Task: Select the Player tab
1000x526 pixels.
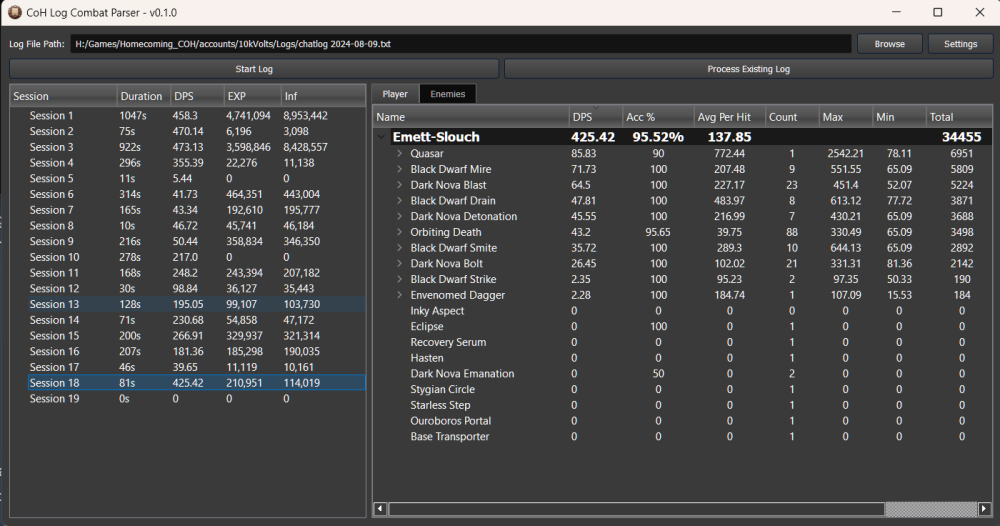Action: pos(395,94)
